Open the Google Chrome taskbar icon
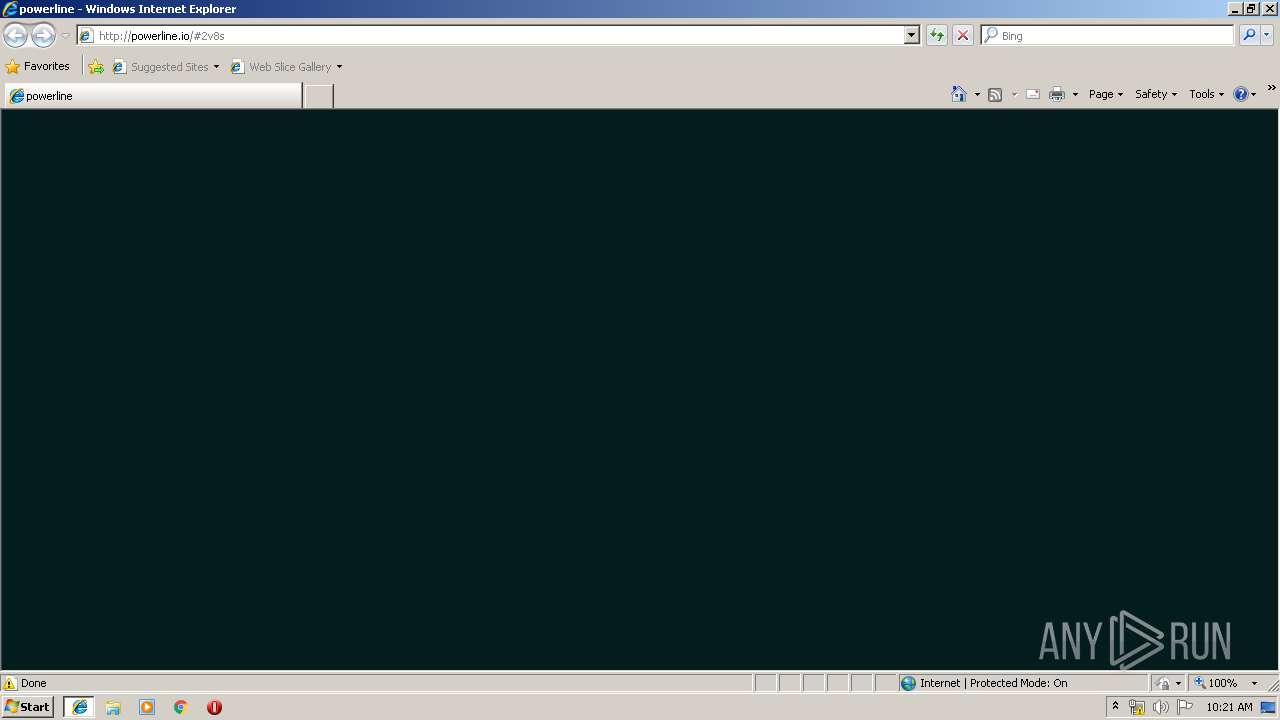The width and height of the screenshot is (1280, 720). pyautogui.click(x=181, y=707)
